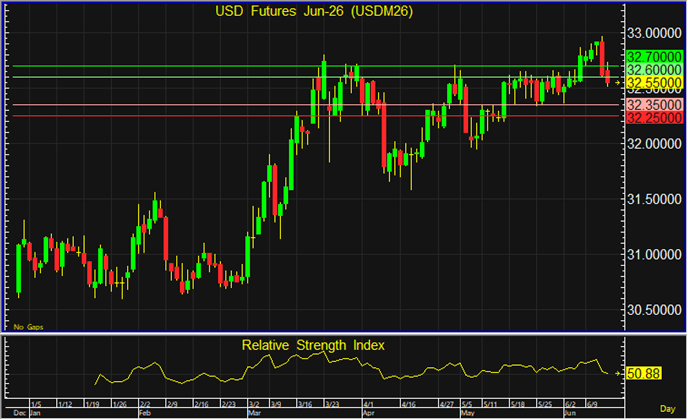The width and height of the screenshot is (688, 420).
Task: Select the red 32.25000 price label
Action: coord(654,118)
